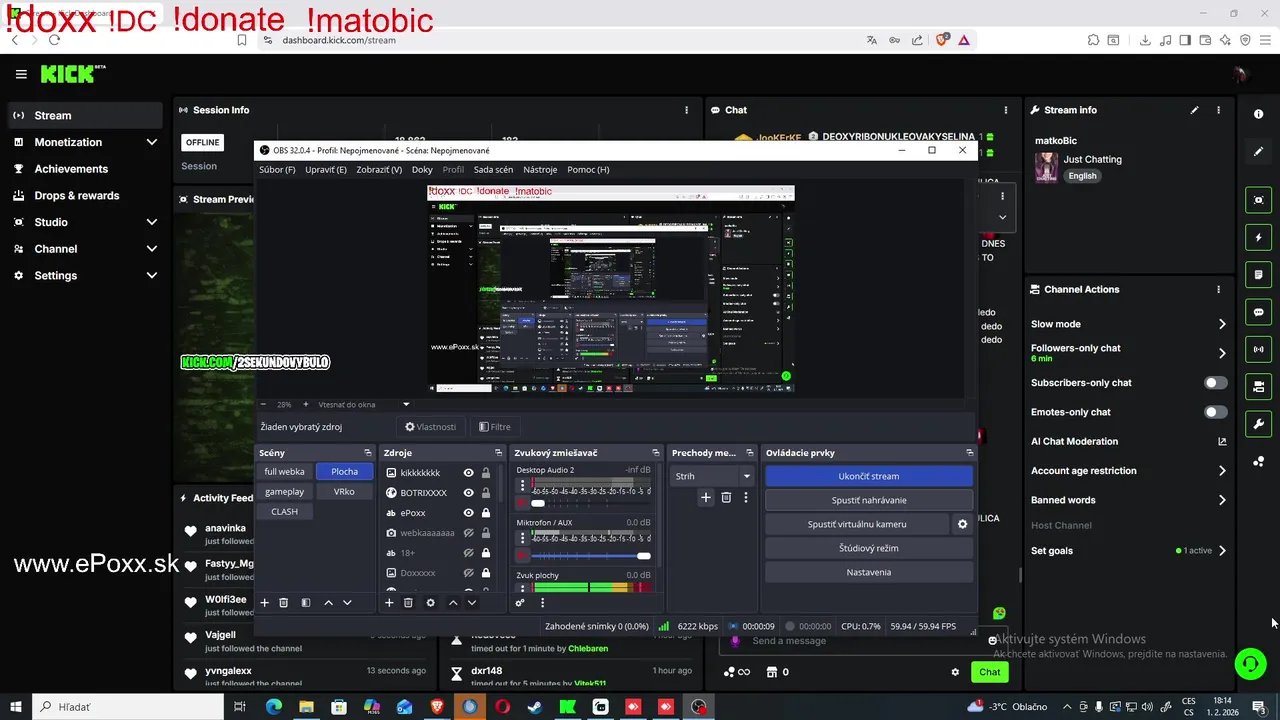Open virtual camera settings gear
The image size is (1280, 720).
click(963, 524)
